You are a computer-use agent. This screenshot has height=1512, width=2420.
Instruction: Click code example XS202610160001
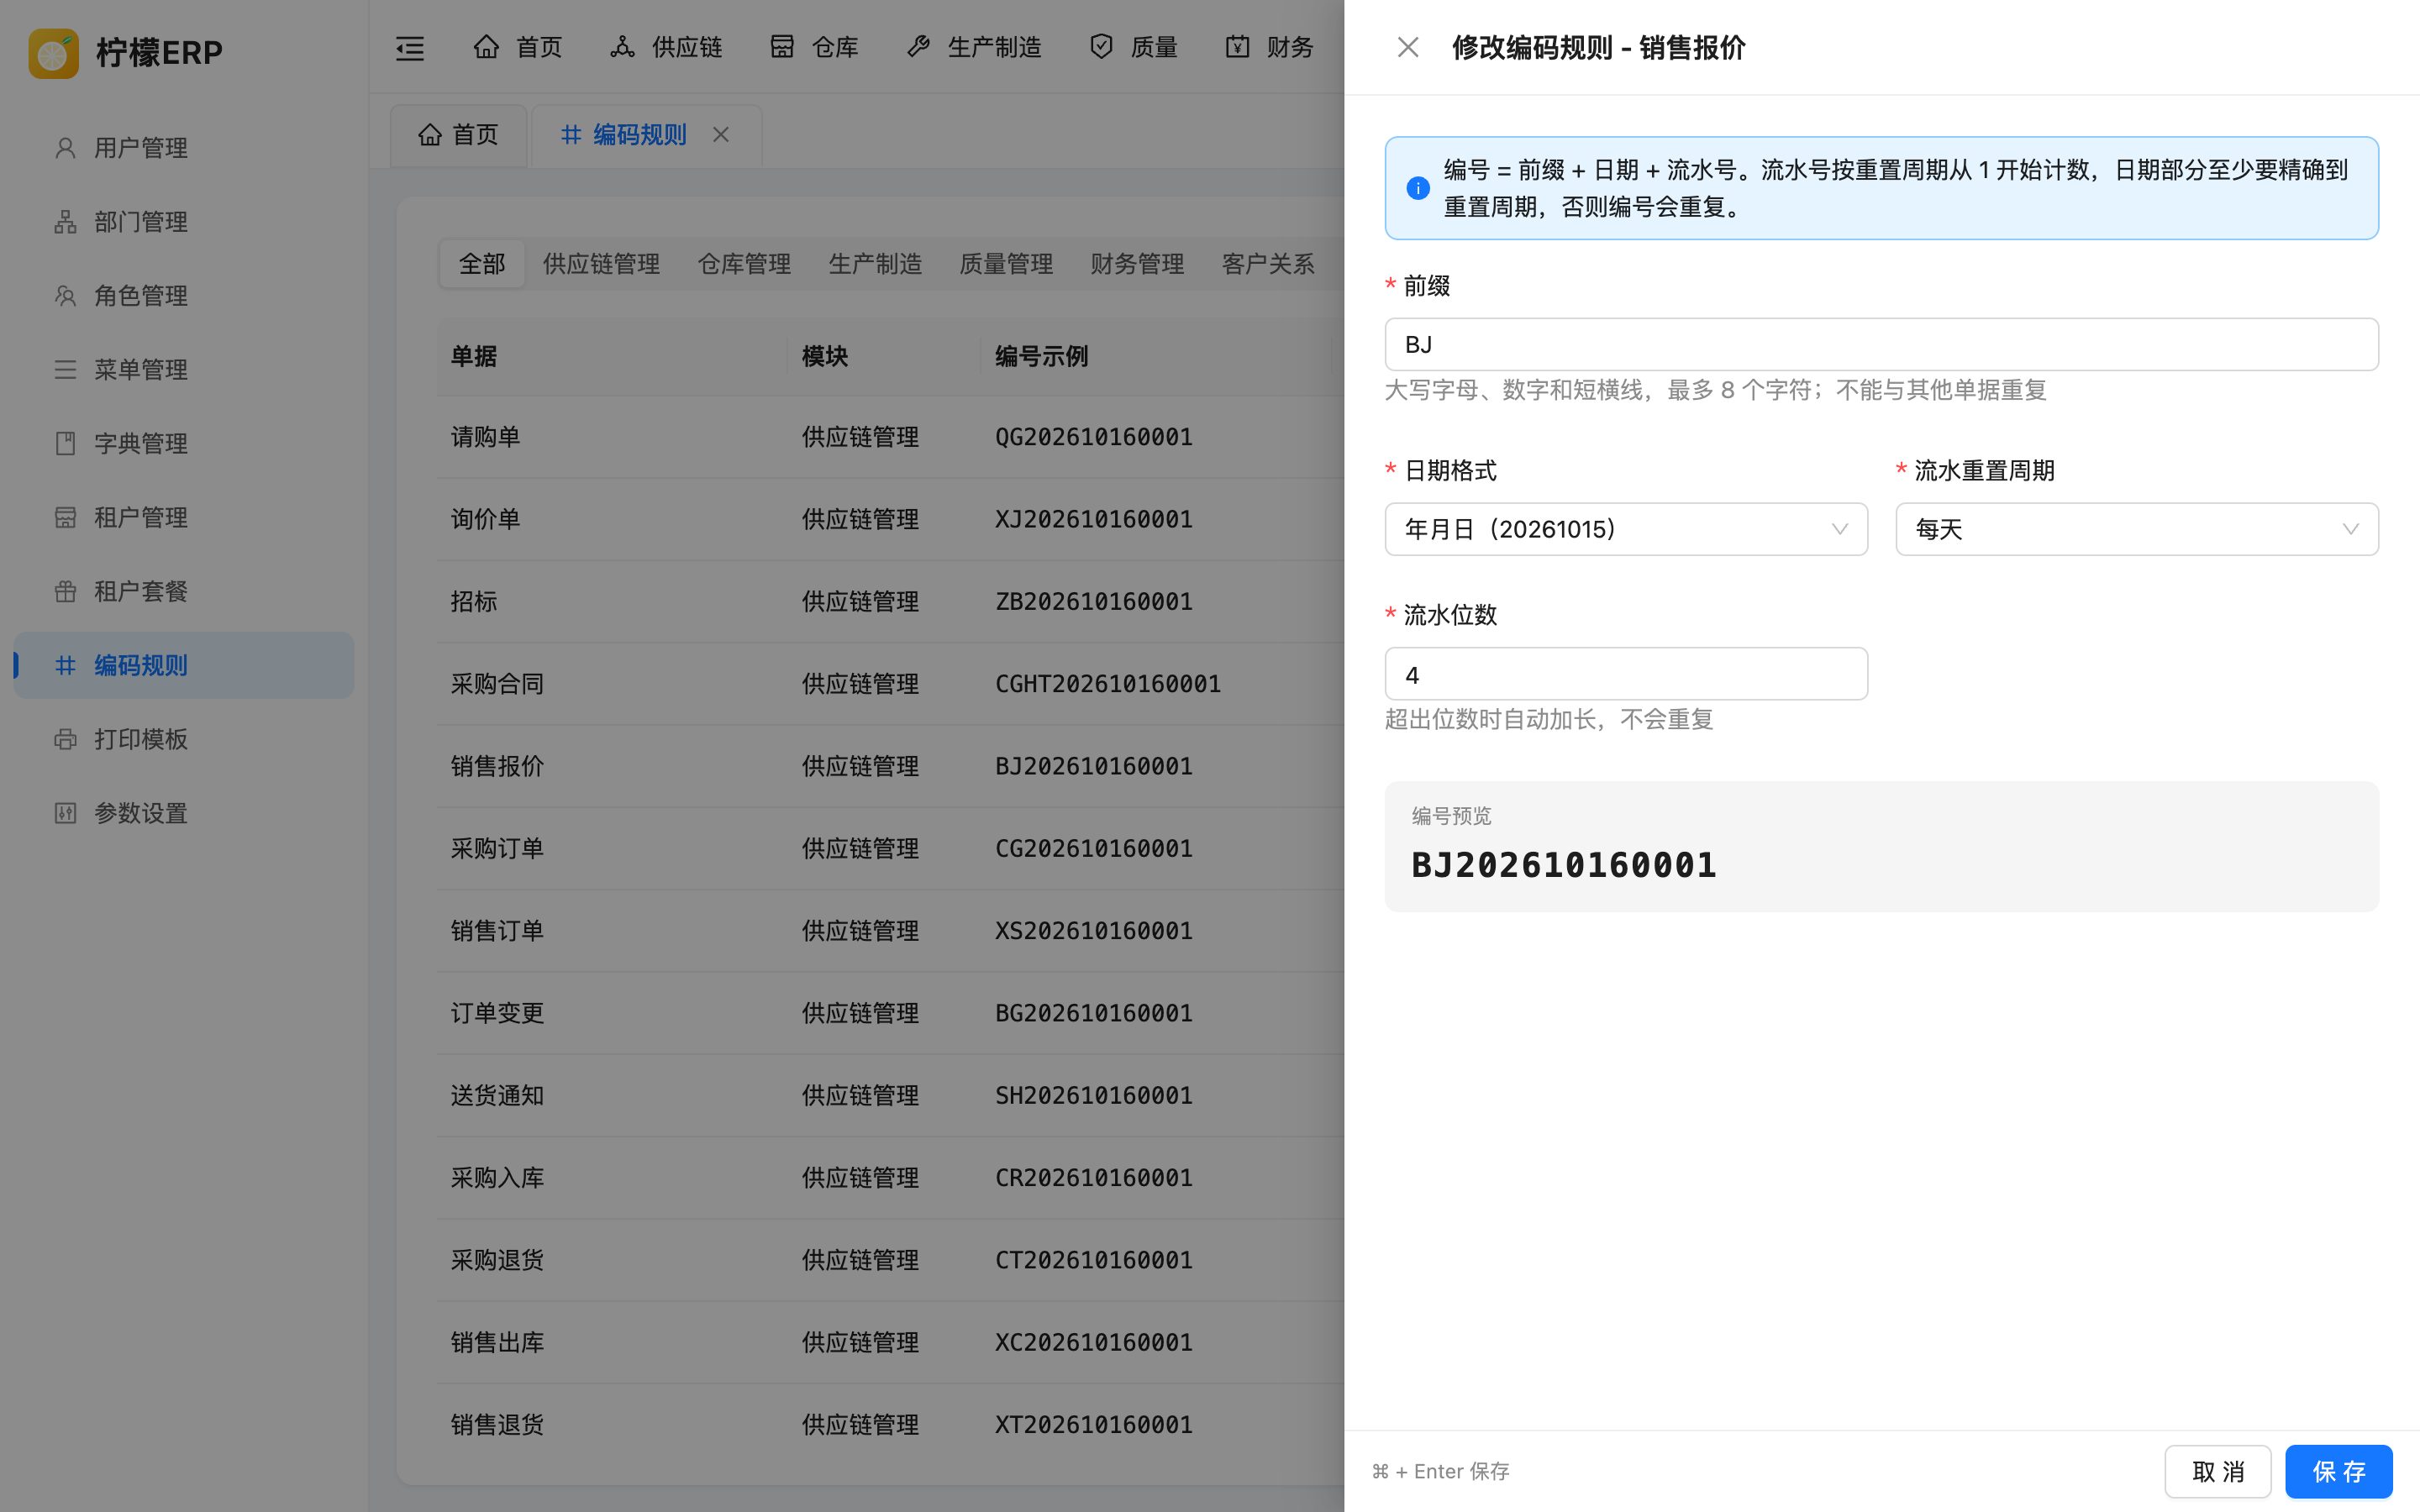1093,931
